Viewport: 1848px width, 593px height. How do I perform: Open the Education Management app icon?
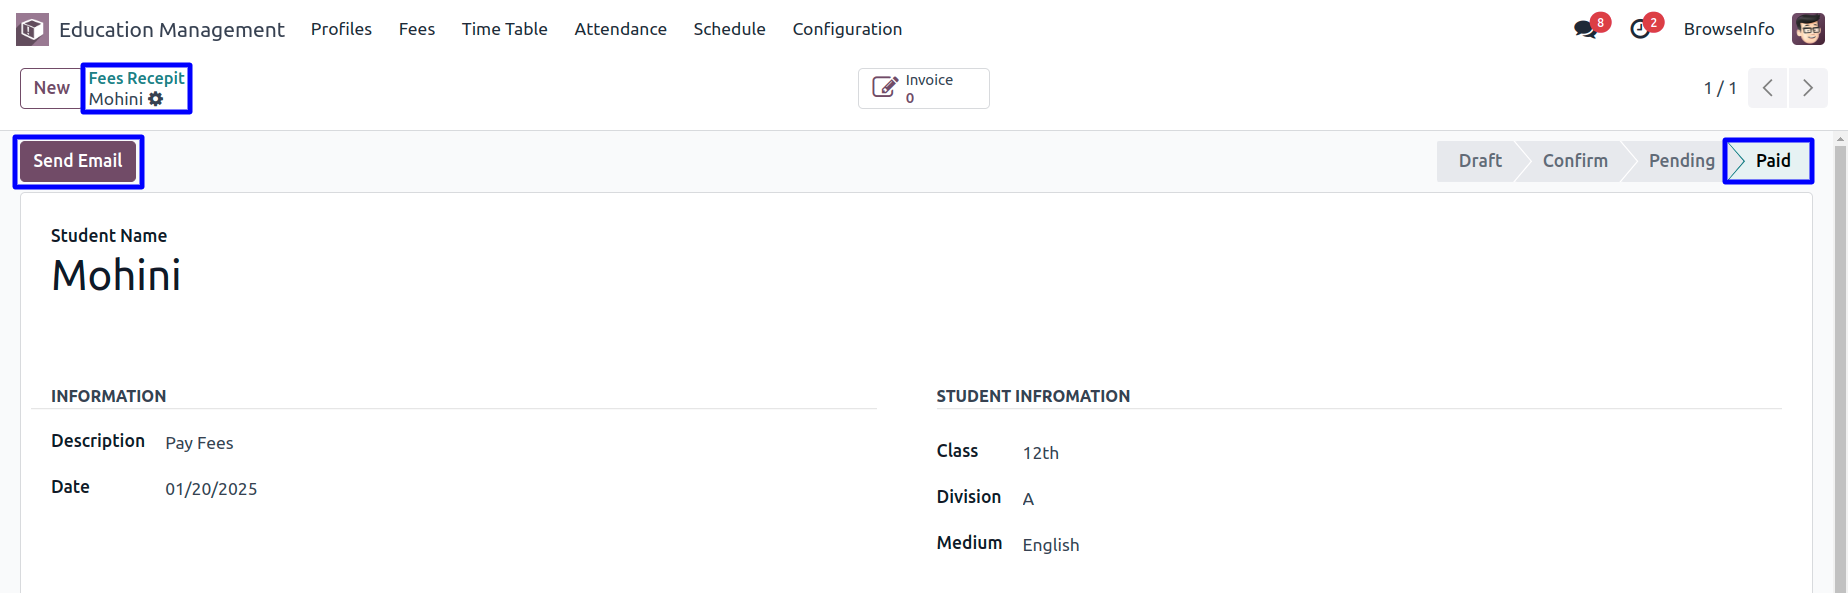[x=32, y=29]
